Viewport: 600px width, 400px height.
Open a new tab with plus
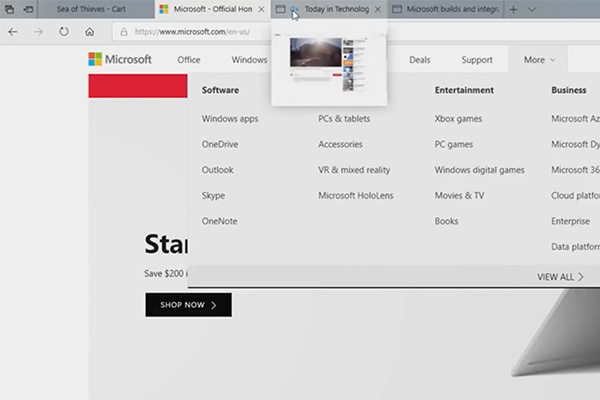click(514, 10)
